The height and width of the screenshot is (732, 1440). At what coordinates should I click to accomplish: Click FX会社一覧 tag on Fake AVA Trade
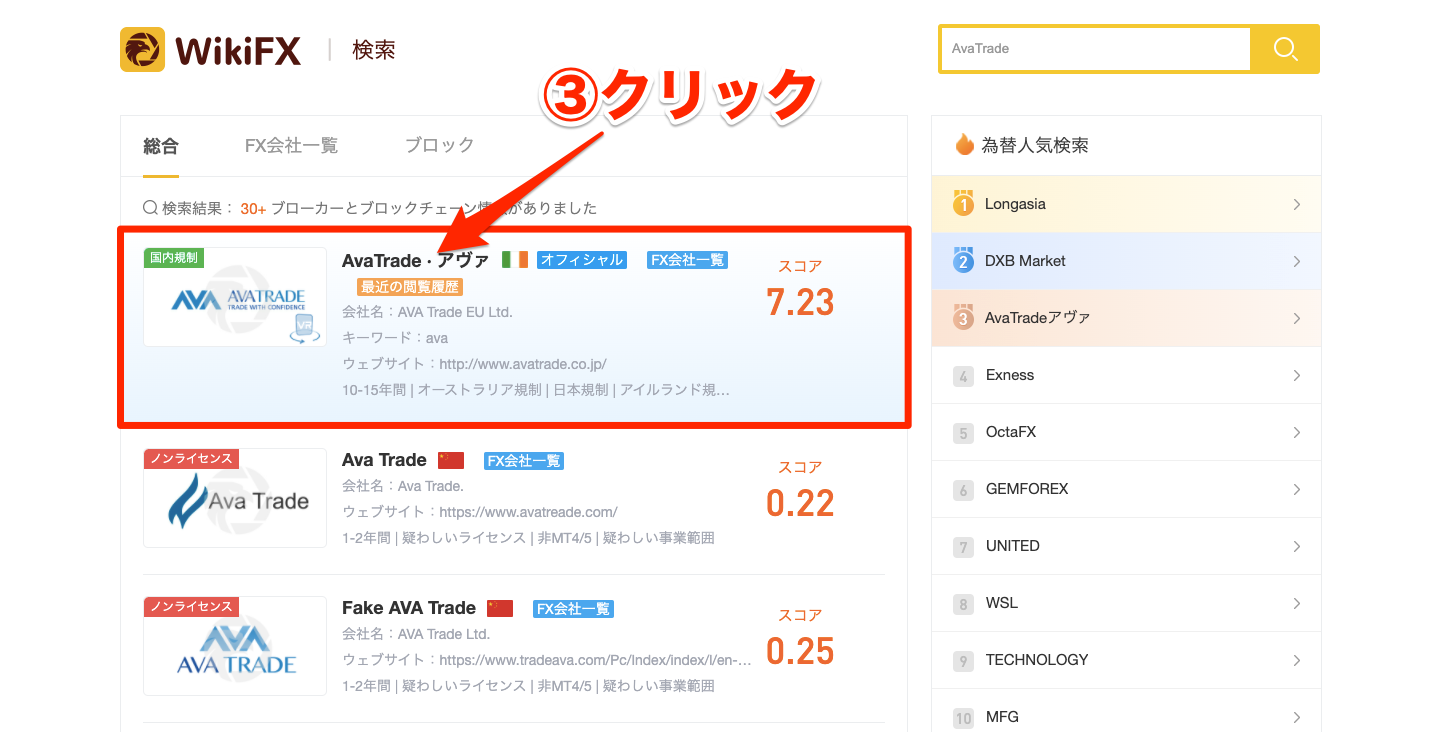pos(573,609)
